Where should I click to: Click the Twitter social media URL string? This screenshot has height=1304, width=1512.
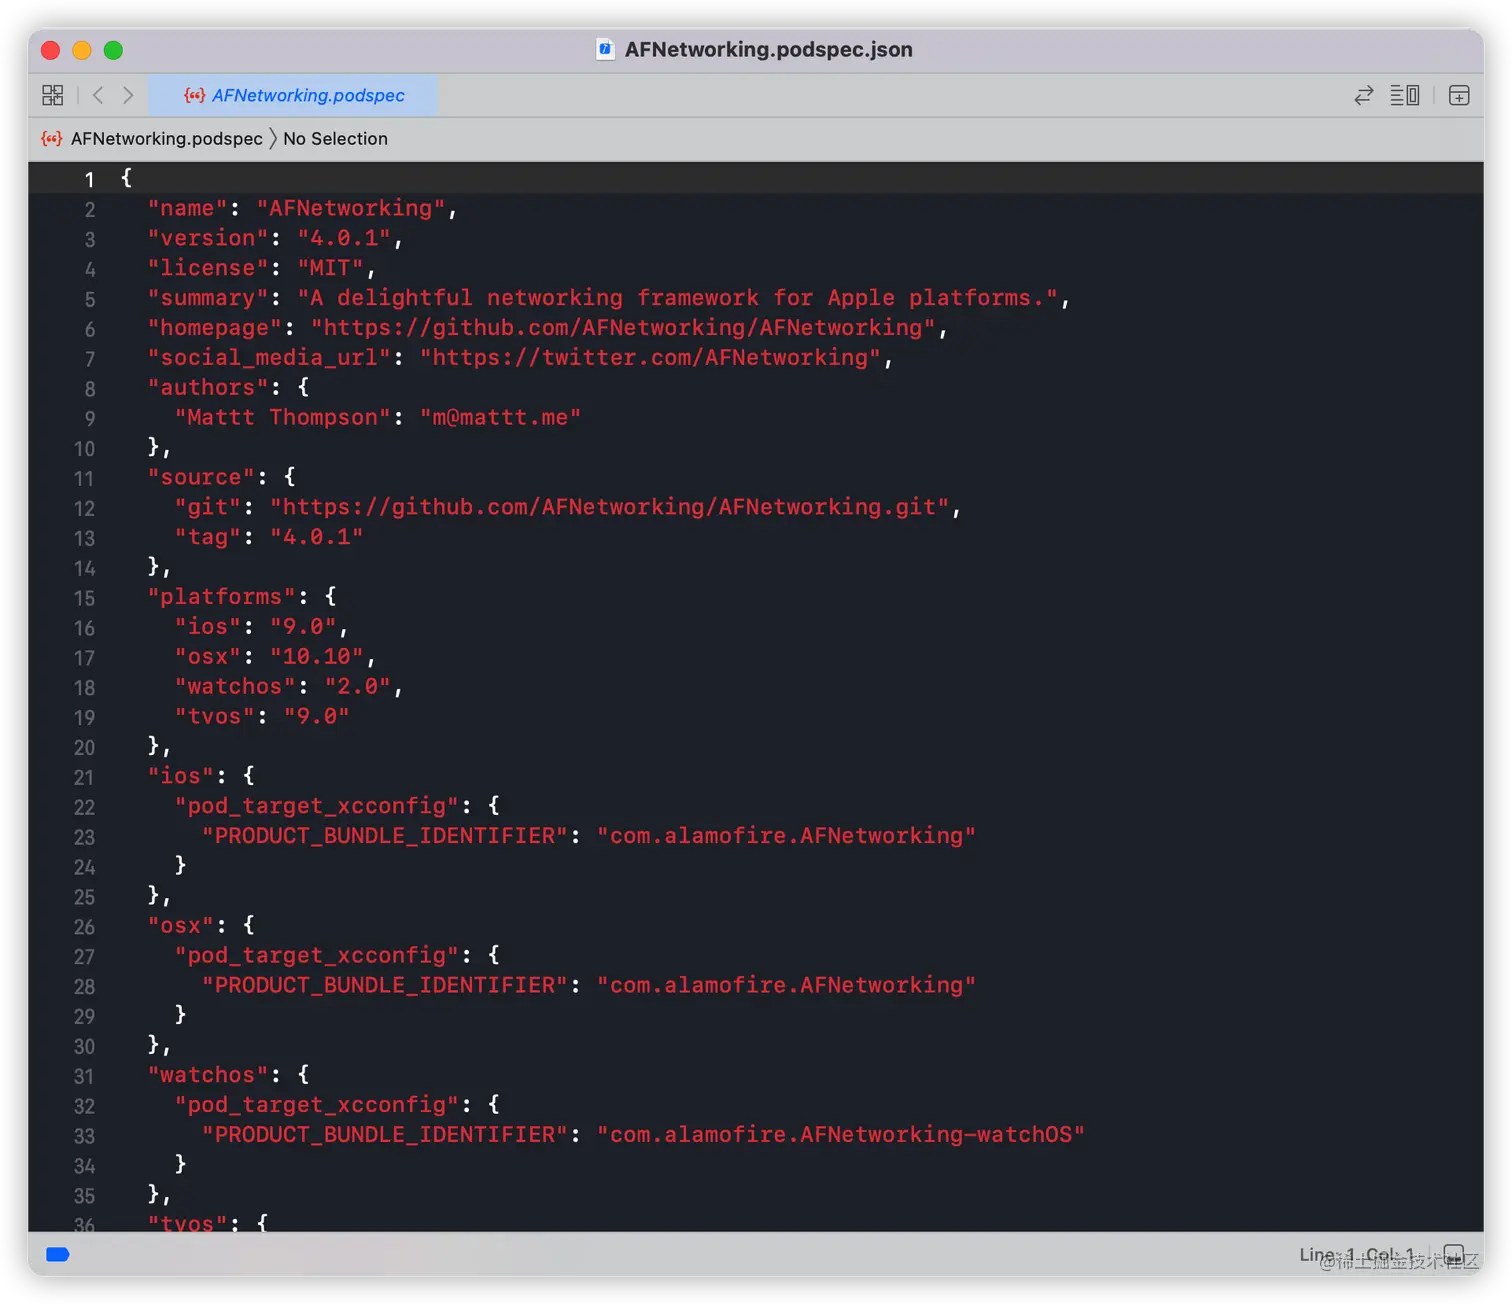(x=650, y=357)
